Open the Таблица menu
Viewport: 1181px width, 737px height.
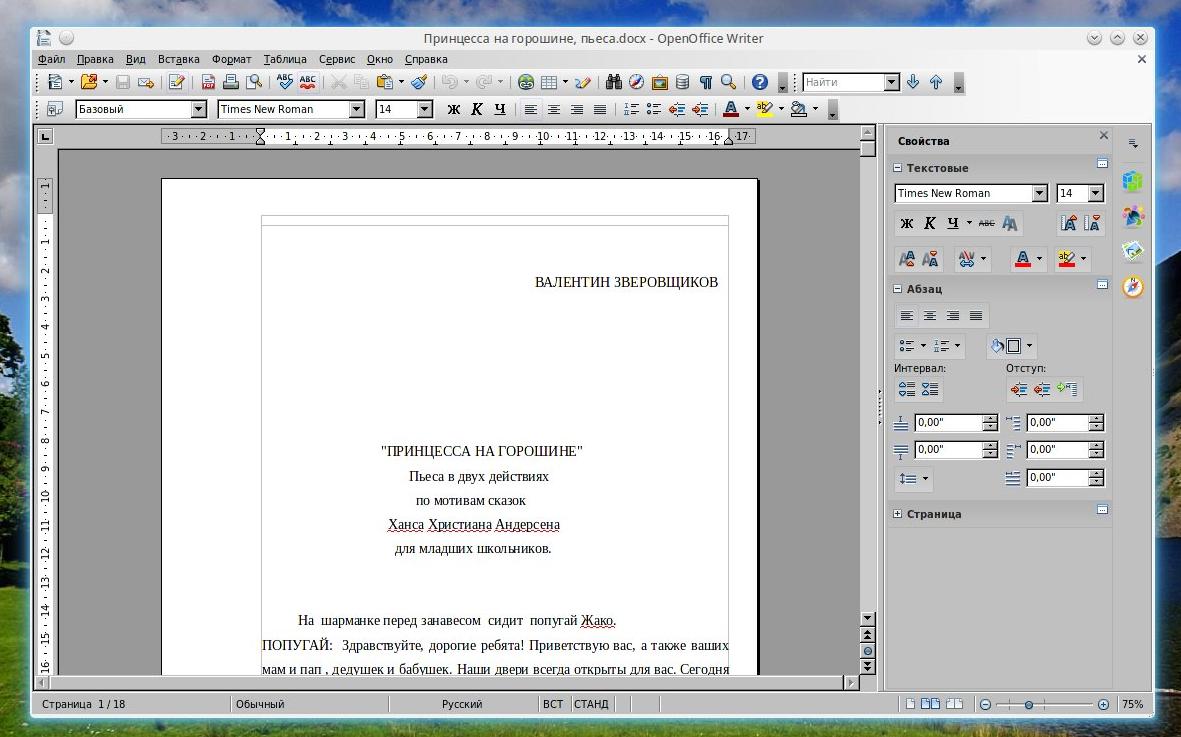point(285,59)
